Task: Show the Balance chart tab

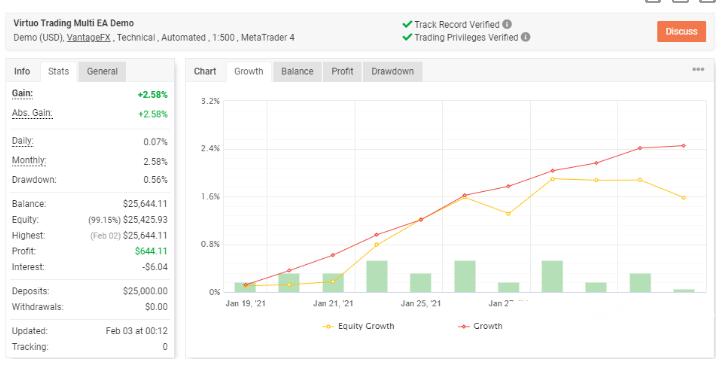Action: click(297, 71)
